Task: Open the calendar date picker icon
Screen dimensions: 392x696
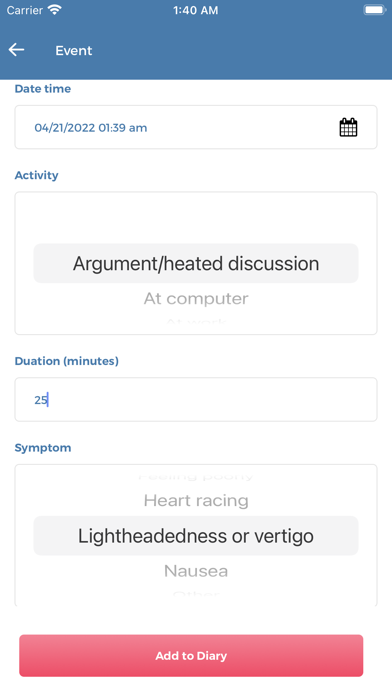Action: point(348,127)
